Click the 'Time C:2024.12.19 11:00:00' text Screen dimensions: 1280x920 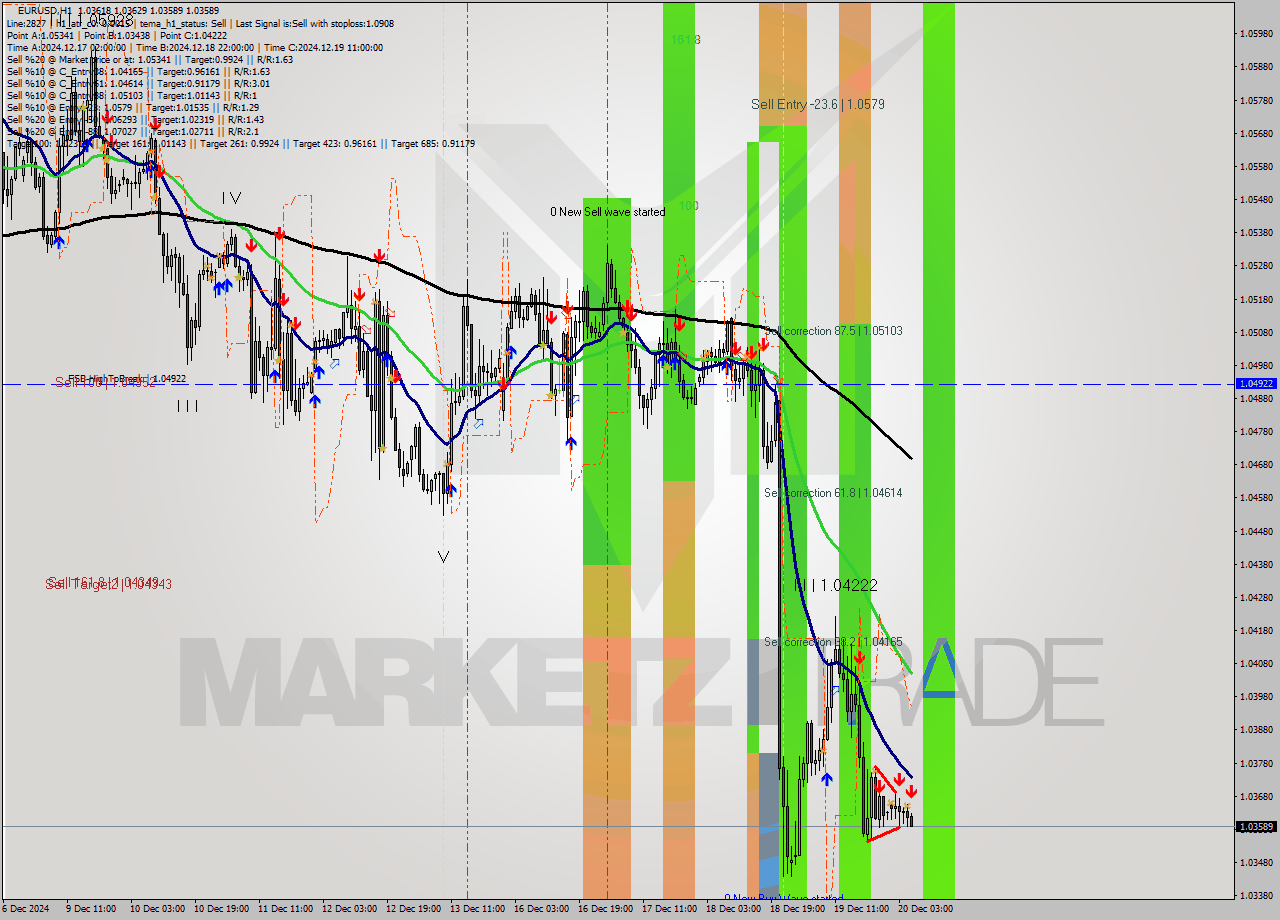pyautogui.click(x=325, y=47)
